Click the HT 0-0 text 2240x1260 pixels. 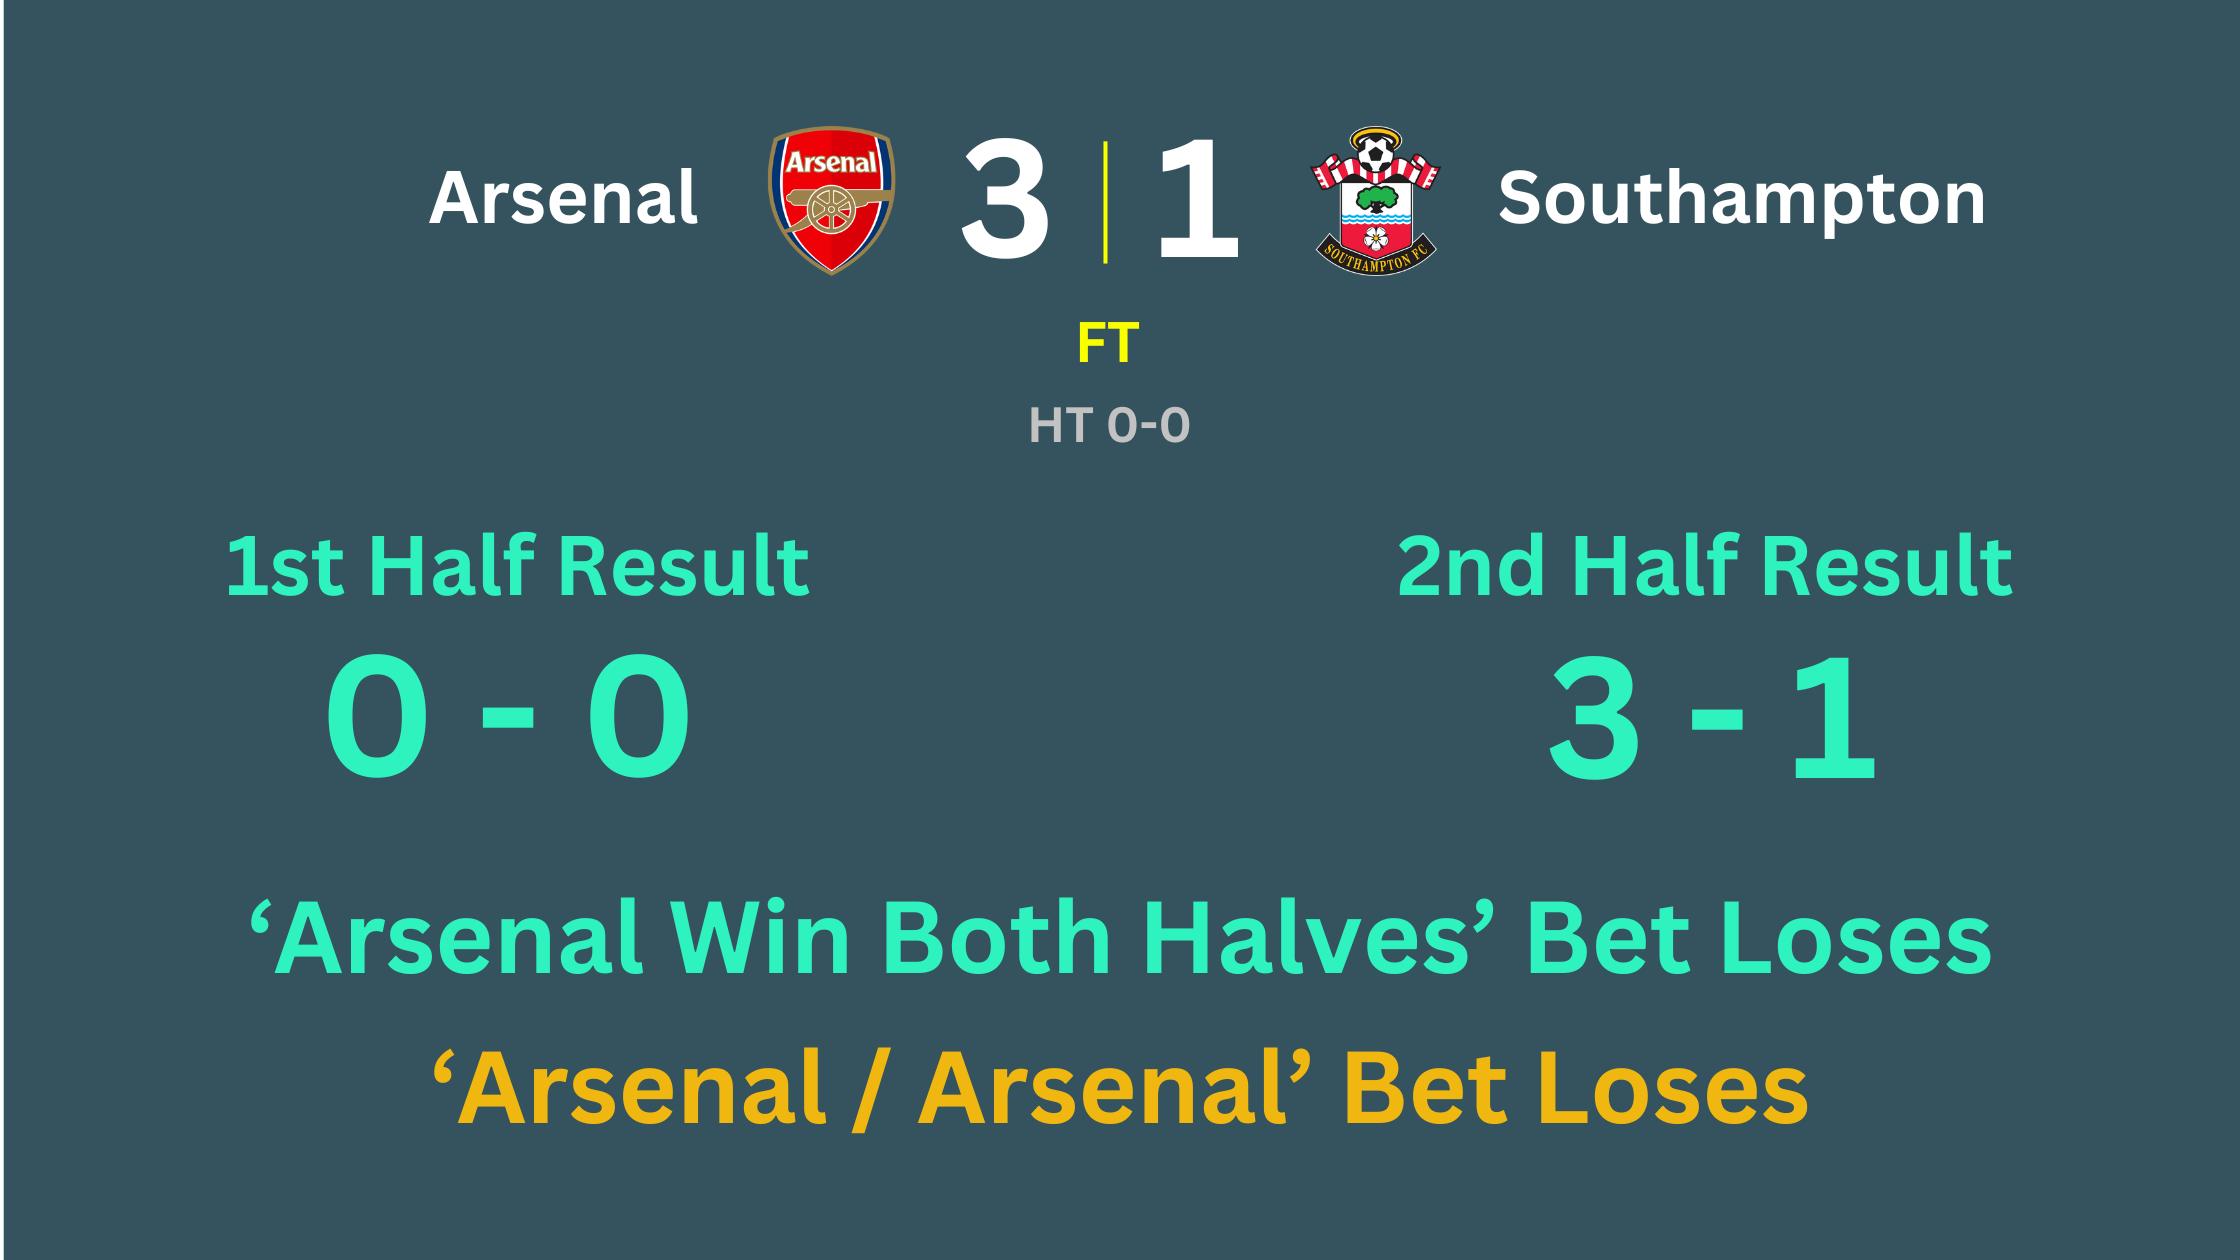1109,425
